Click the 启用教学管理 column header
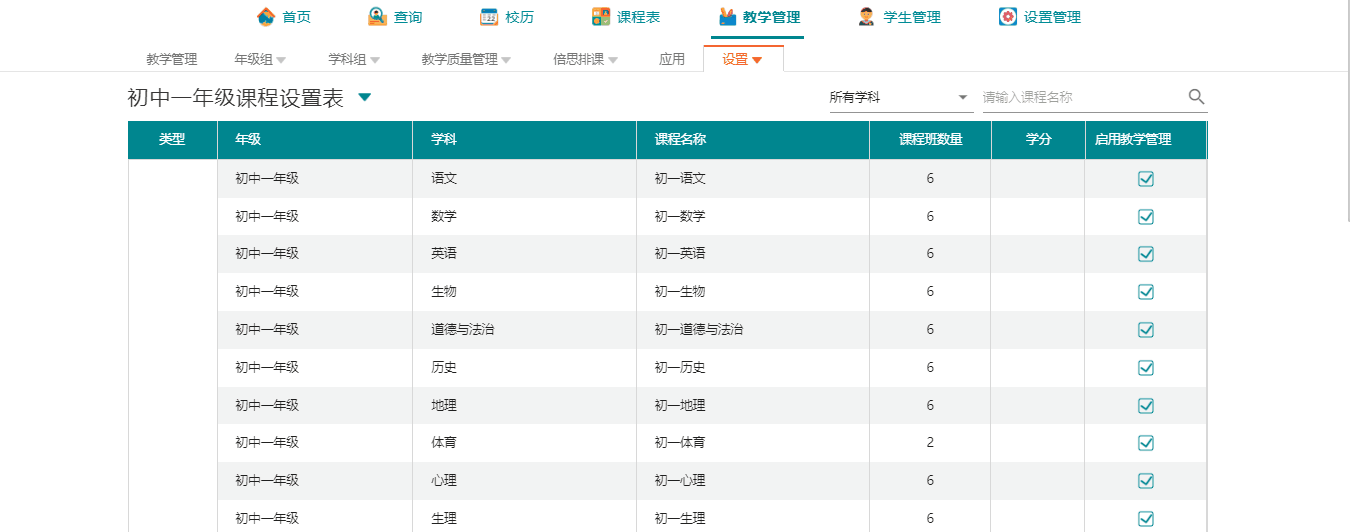Viewport: 1350px width, 532px height. click(x=1146, y=140)
